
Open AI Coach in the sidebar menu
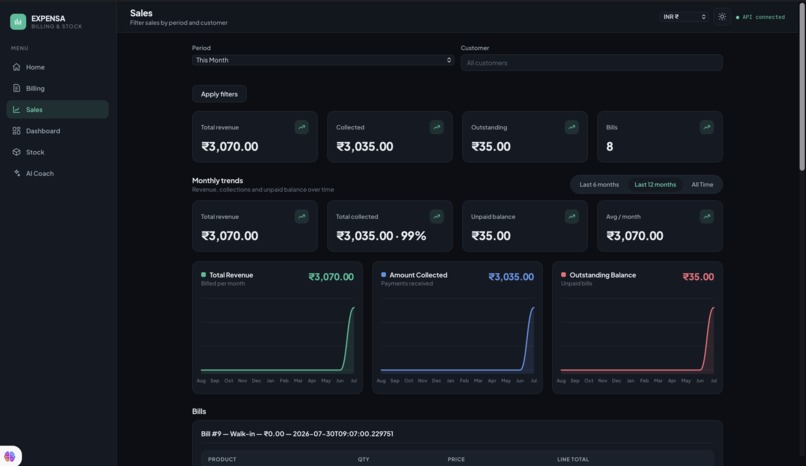coord(58,173)
